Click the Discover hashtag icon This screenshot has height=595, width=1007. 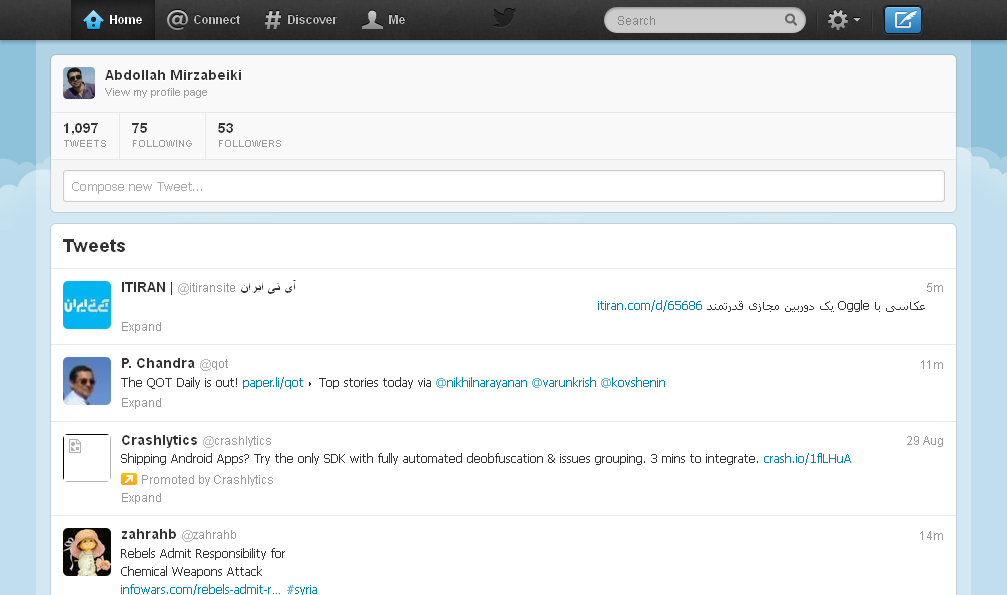point(273,20)
